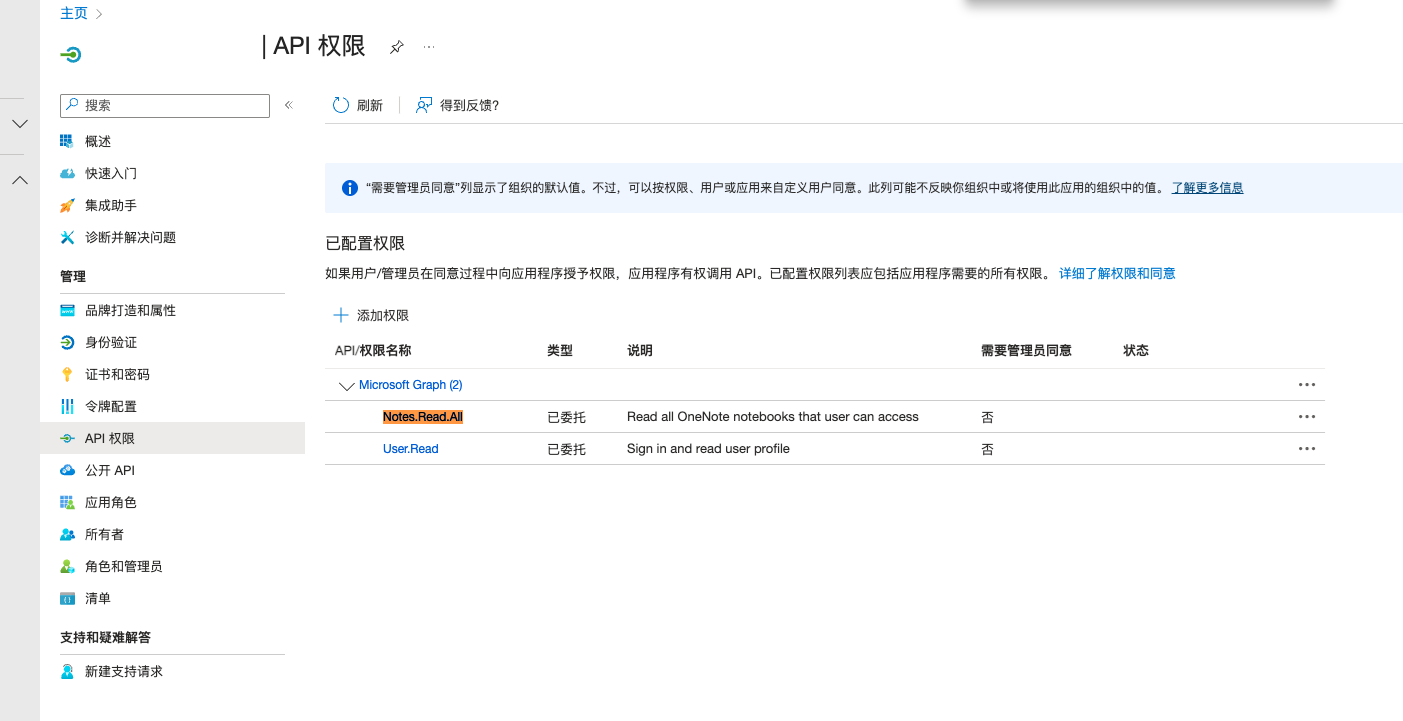Click the 公开 API cloud icon
Screen dimensions: 1403x721
pyautogui.click(x=67, y=470)
